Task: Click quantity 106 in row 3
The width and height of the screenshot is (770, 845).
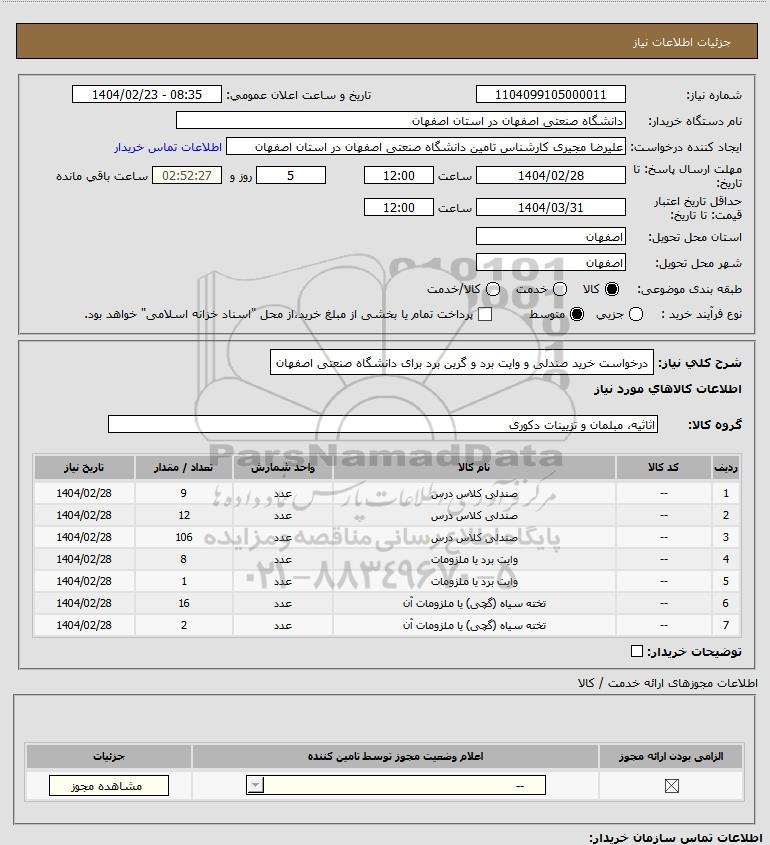Action: tap(184, 537)
